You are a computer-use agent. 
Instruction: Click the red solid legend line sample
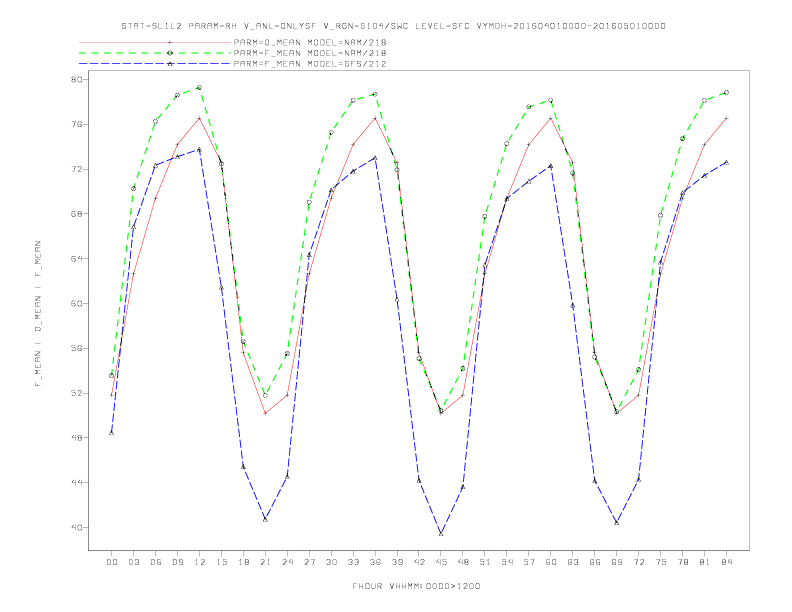(155, 42)
